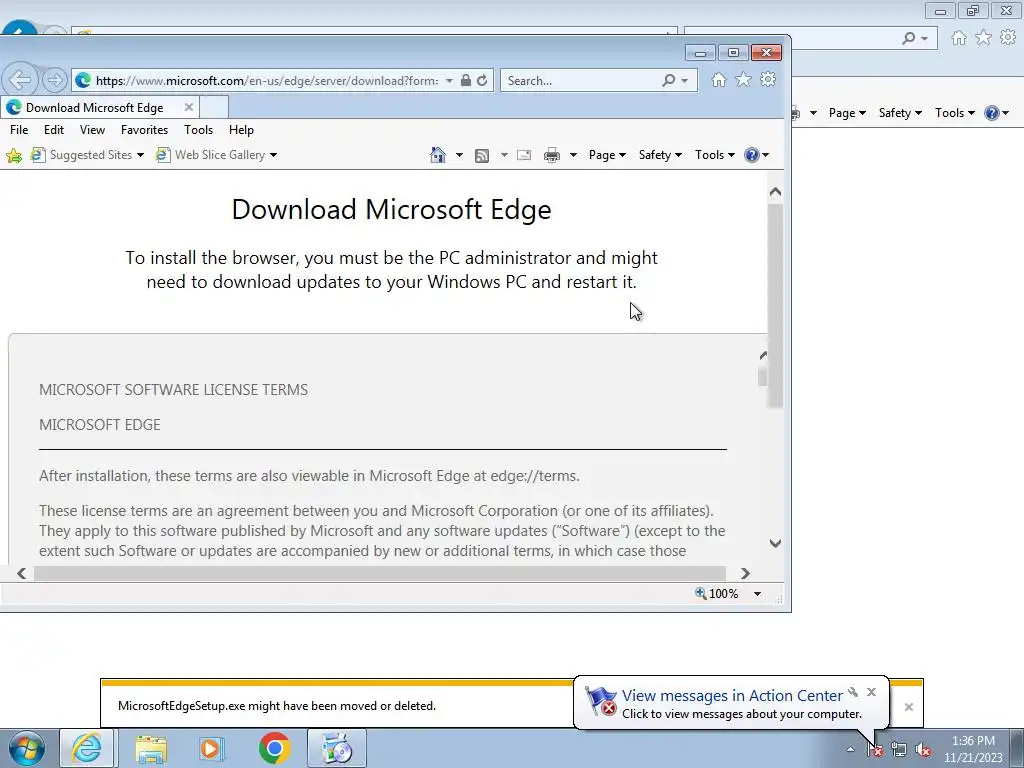Image resolution: width=1024 pixels, height=768 pixels.
Task: Close the download notification bar
Action: 908,707
